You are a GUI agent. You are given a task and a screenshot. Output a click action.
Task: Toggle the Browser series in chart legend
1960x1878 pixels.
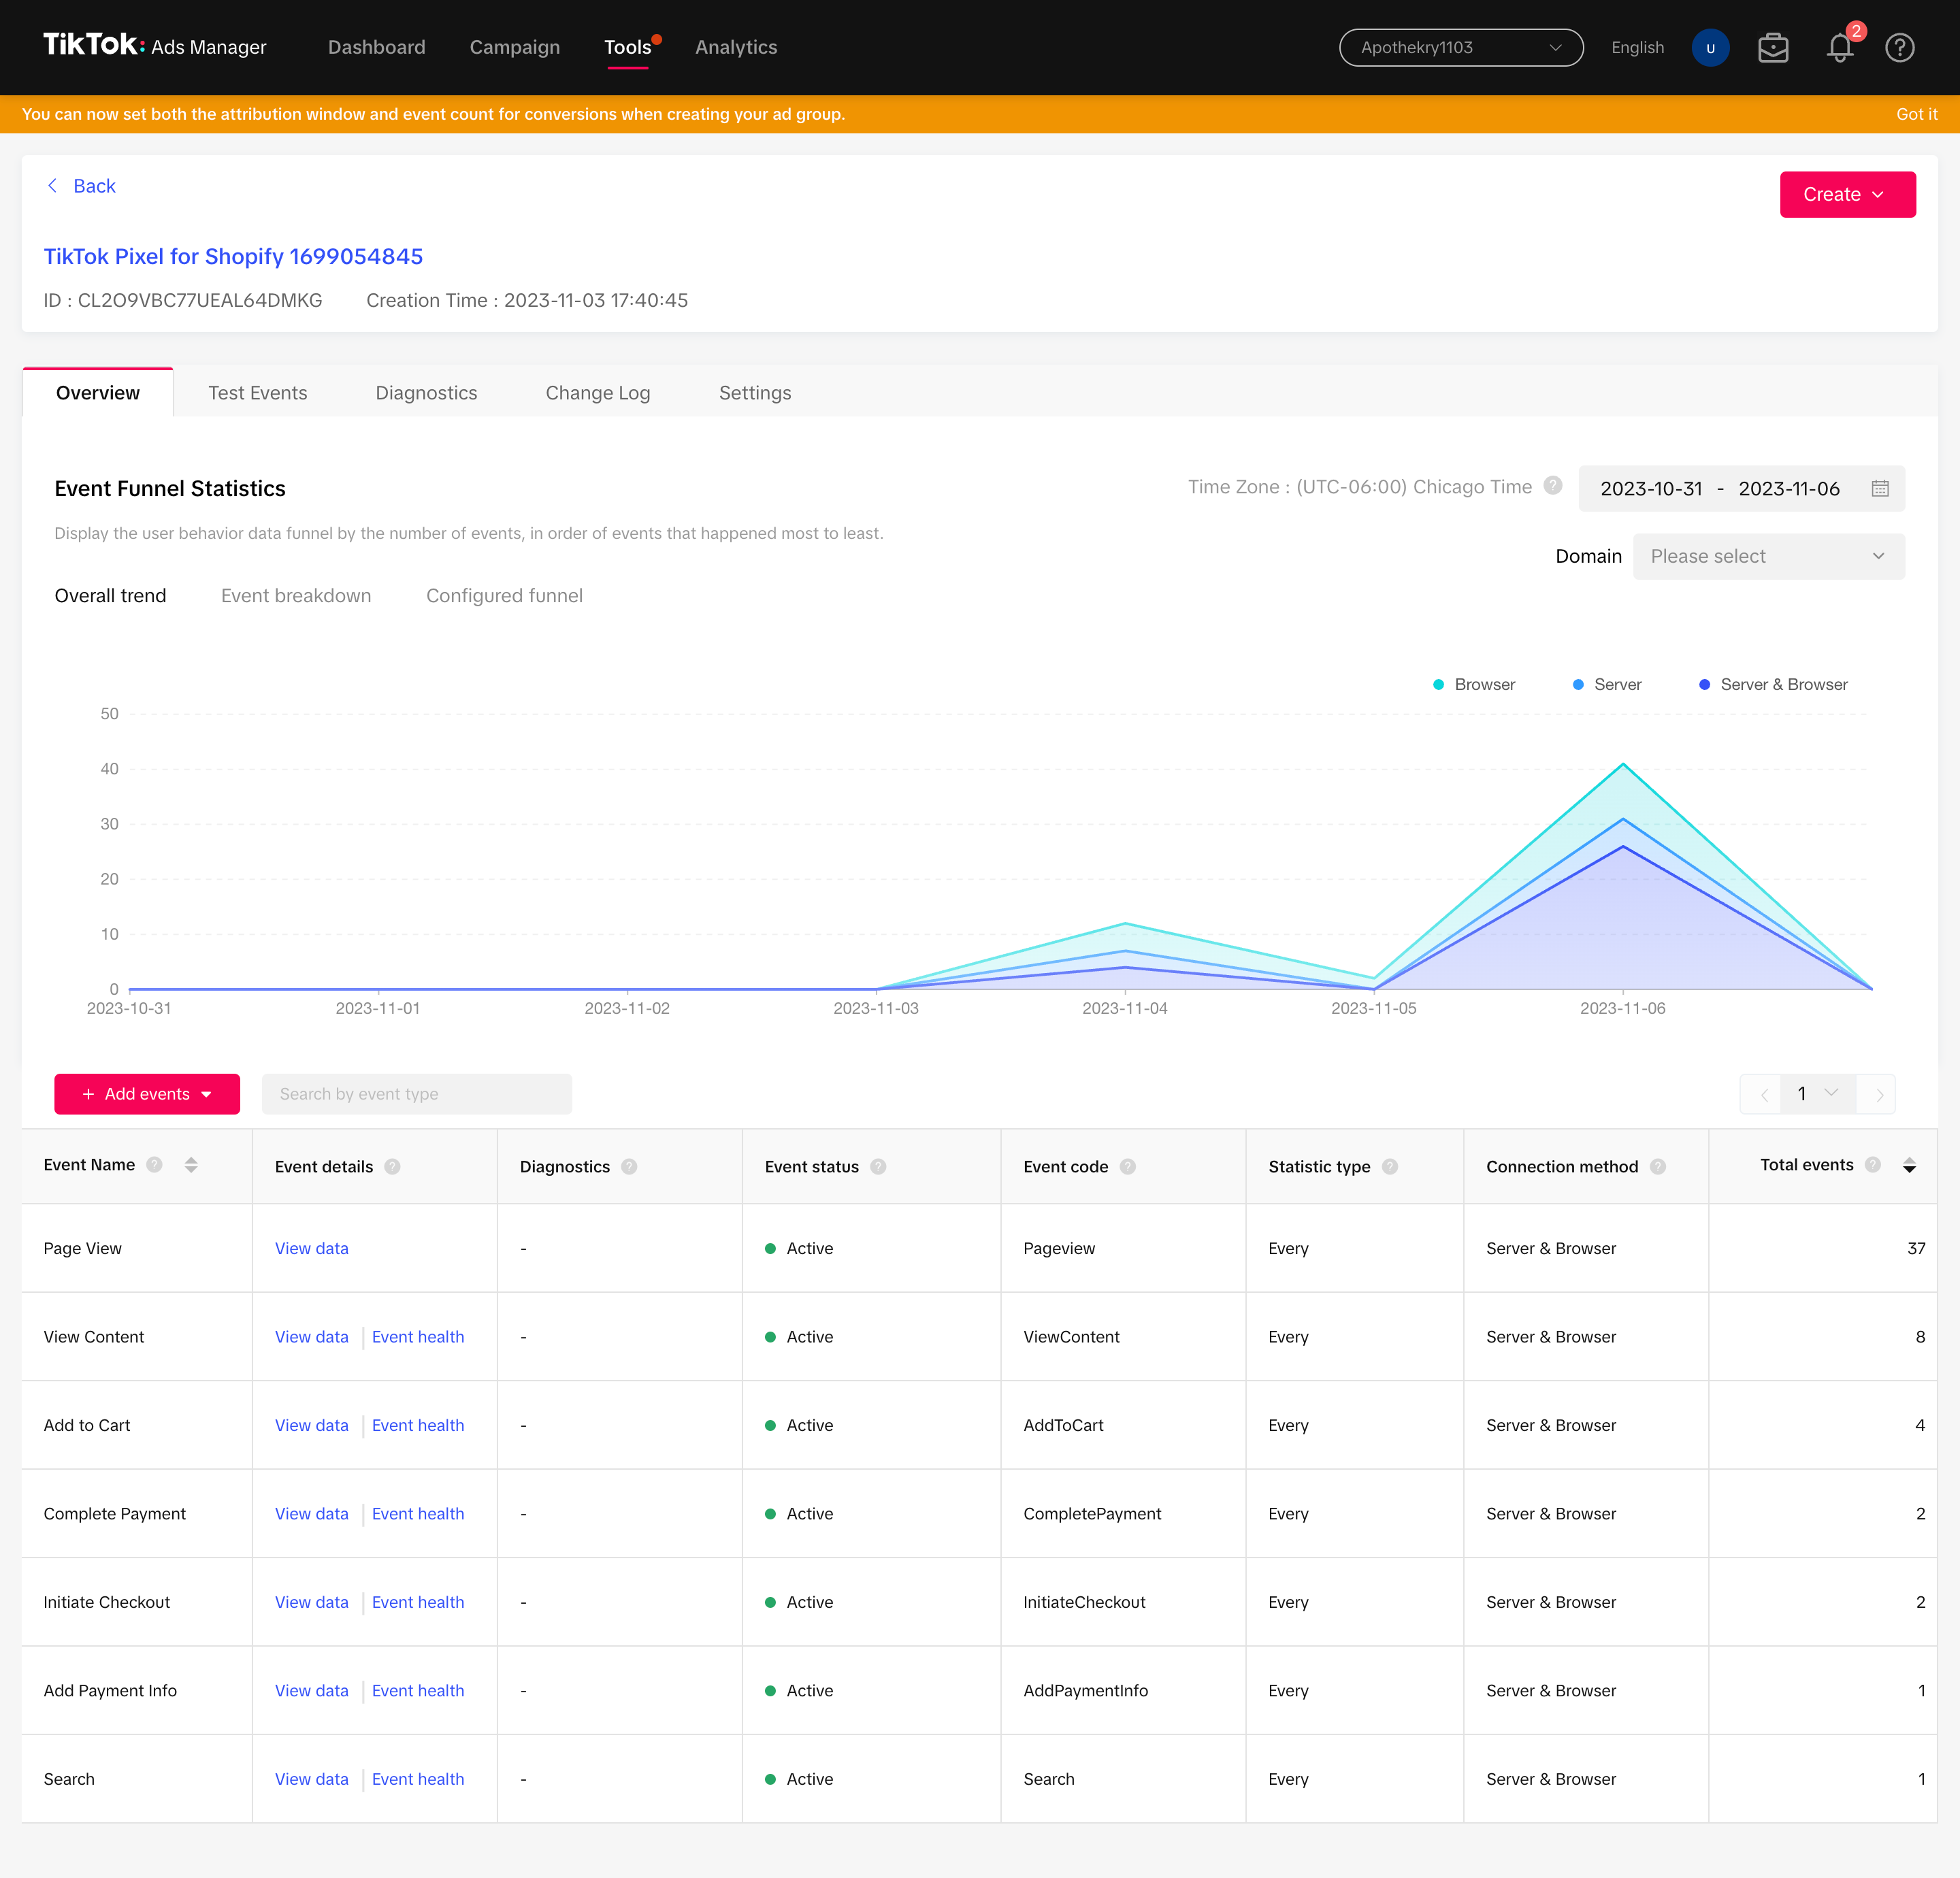tap(1474, 684)
